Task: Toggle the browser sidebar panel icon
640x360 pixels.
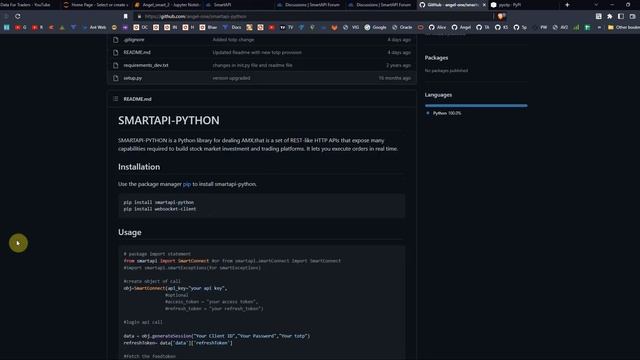Action: click(x=621, y=16)
